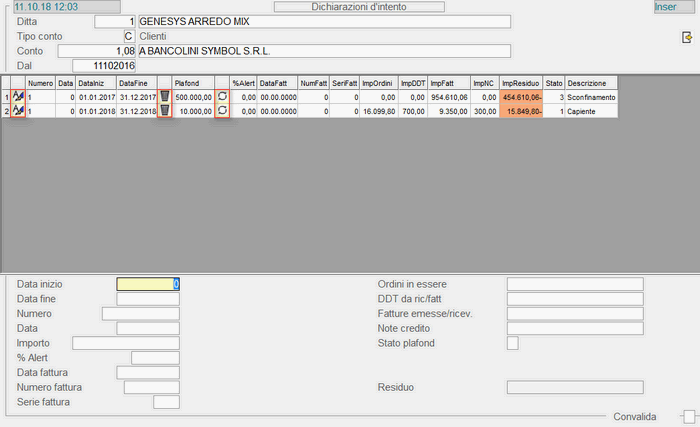Click the Dichiarazioni d'intento title bar

[x=342, y=7]
